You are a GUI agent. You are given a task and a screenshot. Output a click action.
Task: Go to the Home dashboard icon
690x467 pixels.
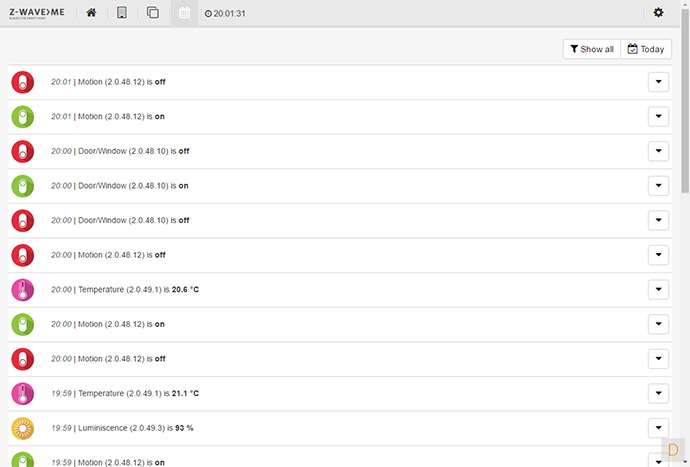(x=91, y=13)
